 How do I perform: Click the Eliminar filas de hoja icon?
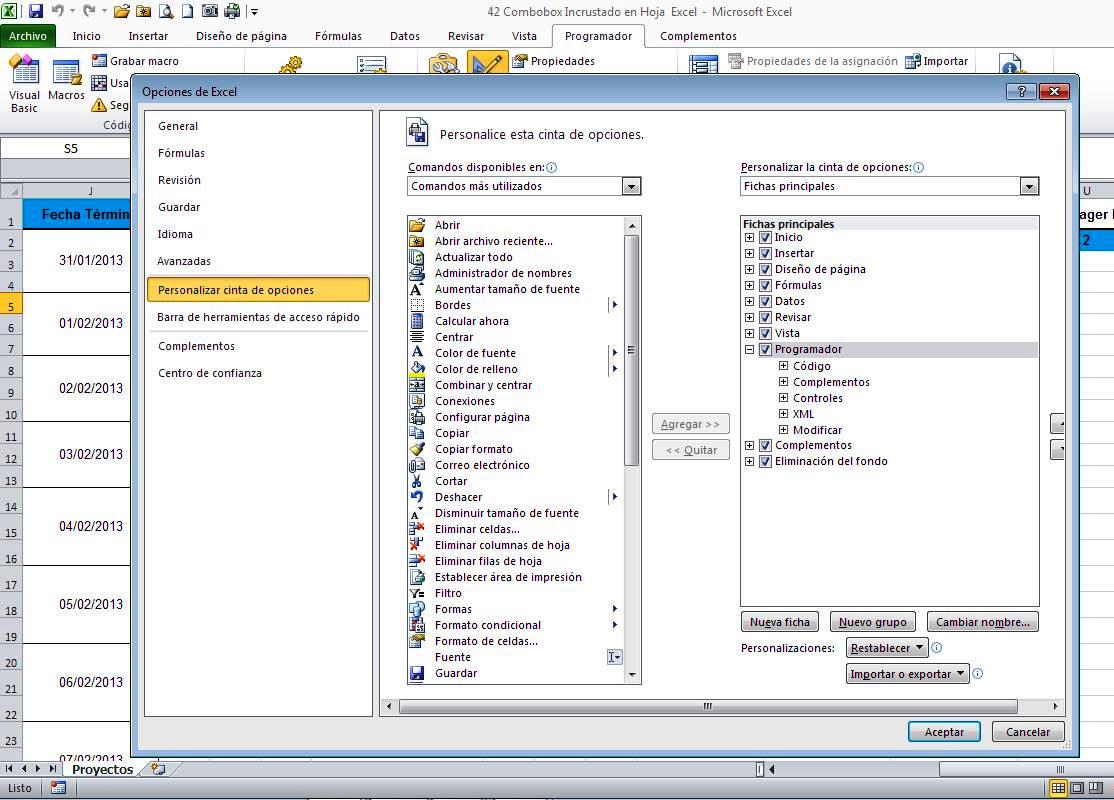tap(417, 561)
